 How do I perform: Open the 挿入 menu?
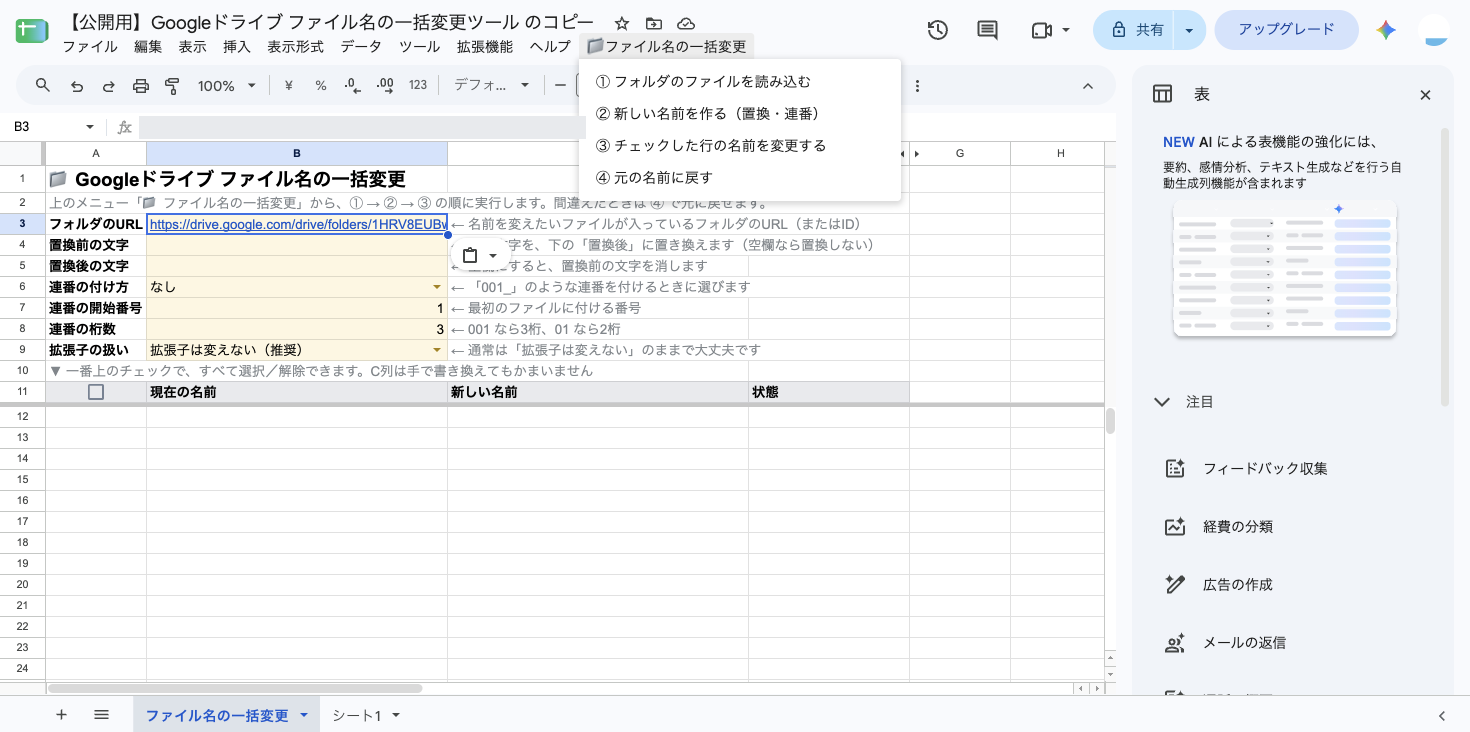[237, 46]
